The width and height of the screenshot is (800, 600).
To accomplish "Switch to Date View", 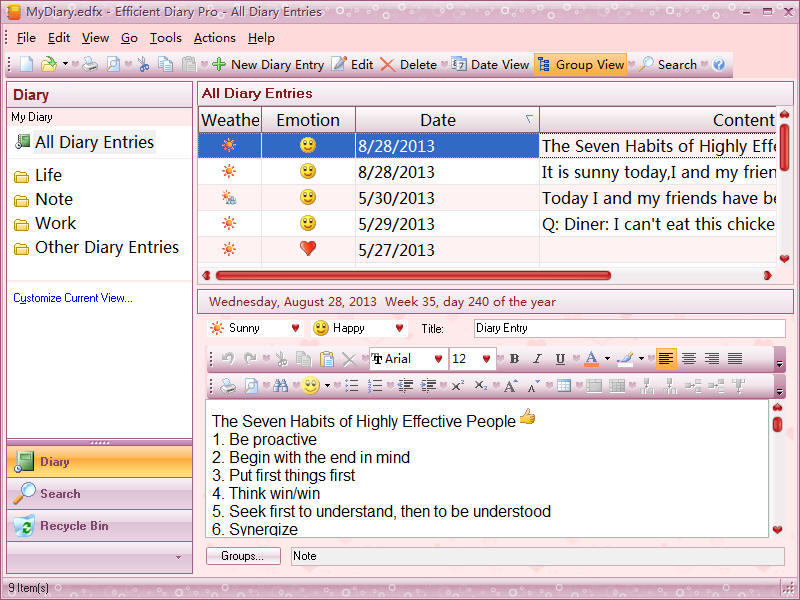I will (491, 65).
